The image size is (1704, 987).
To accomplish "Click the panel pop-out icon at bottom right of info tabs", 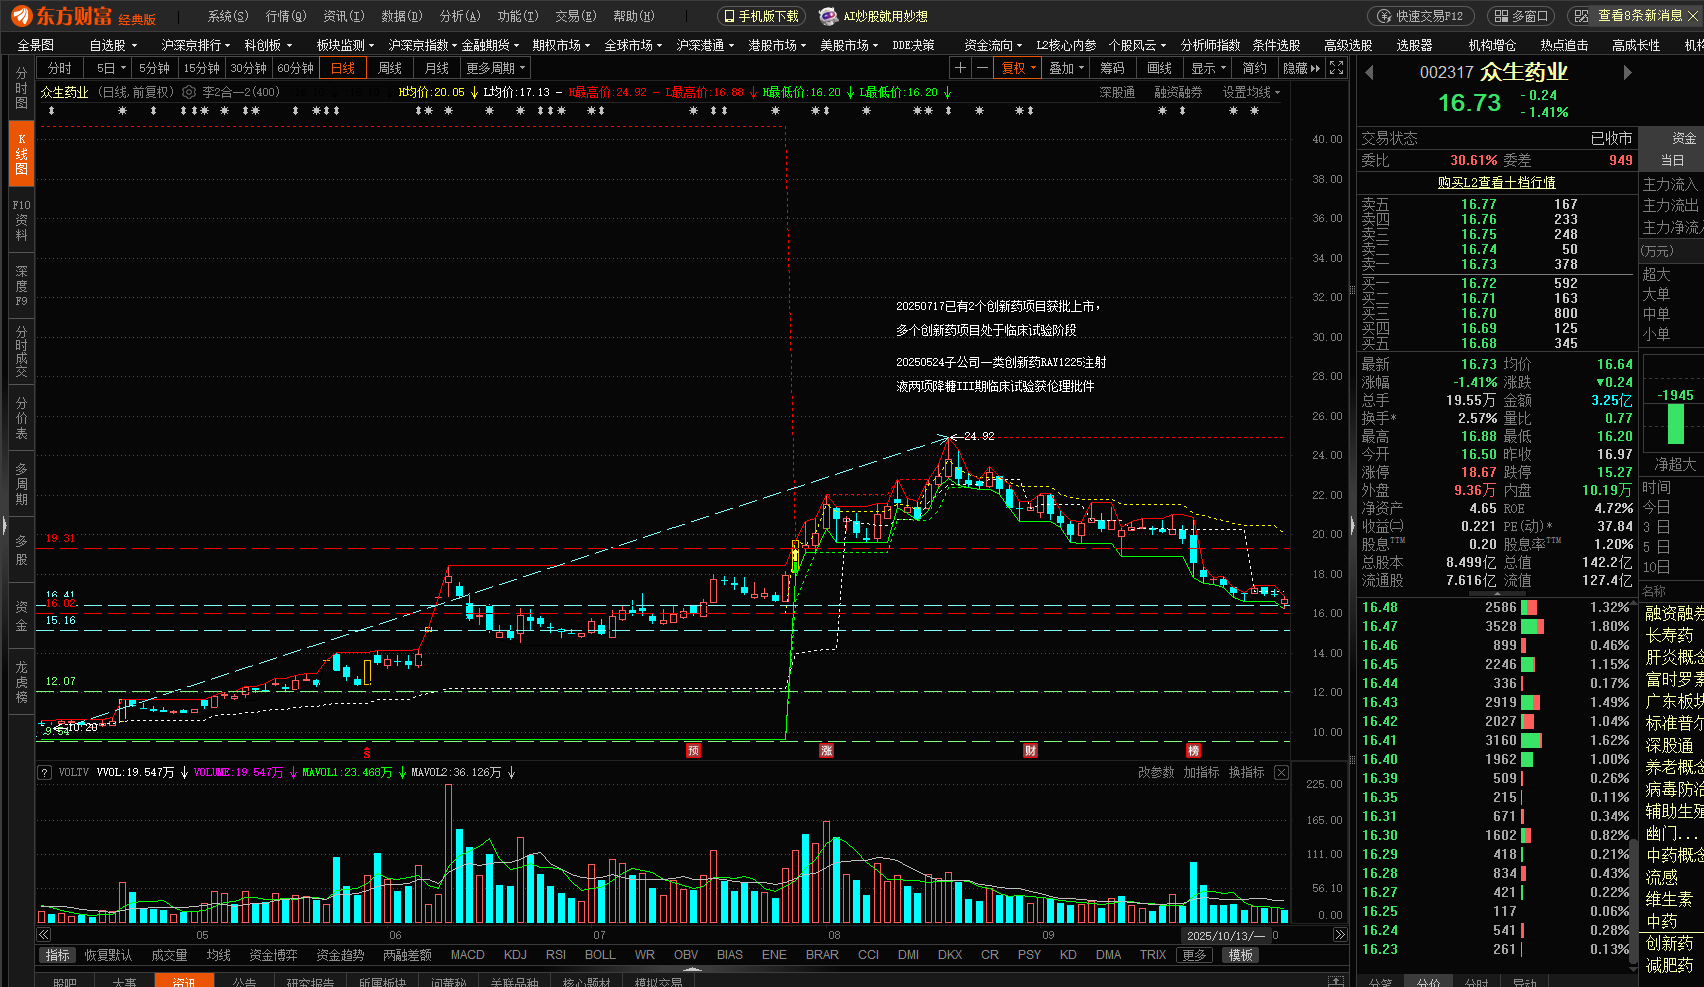I will pyautogui.click(x=1335, y=981).
